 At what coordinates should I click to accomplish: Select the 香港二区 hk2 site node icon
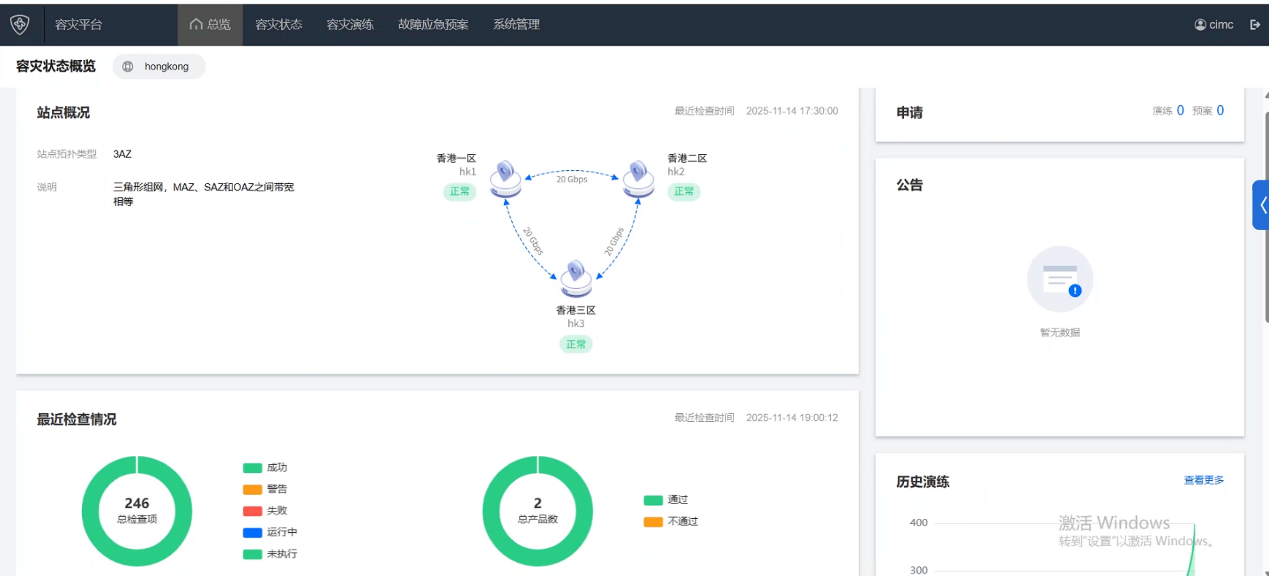(639, 178)
